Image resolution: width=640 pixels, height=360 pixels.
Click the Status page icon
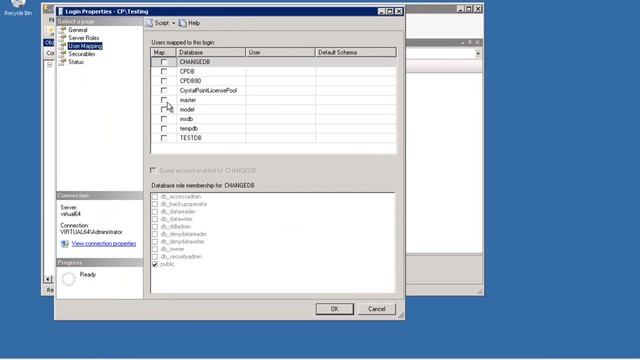(62, 62)
